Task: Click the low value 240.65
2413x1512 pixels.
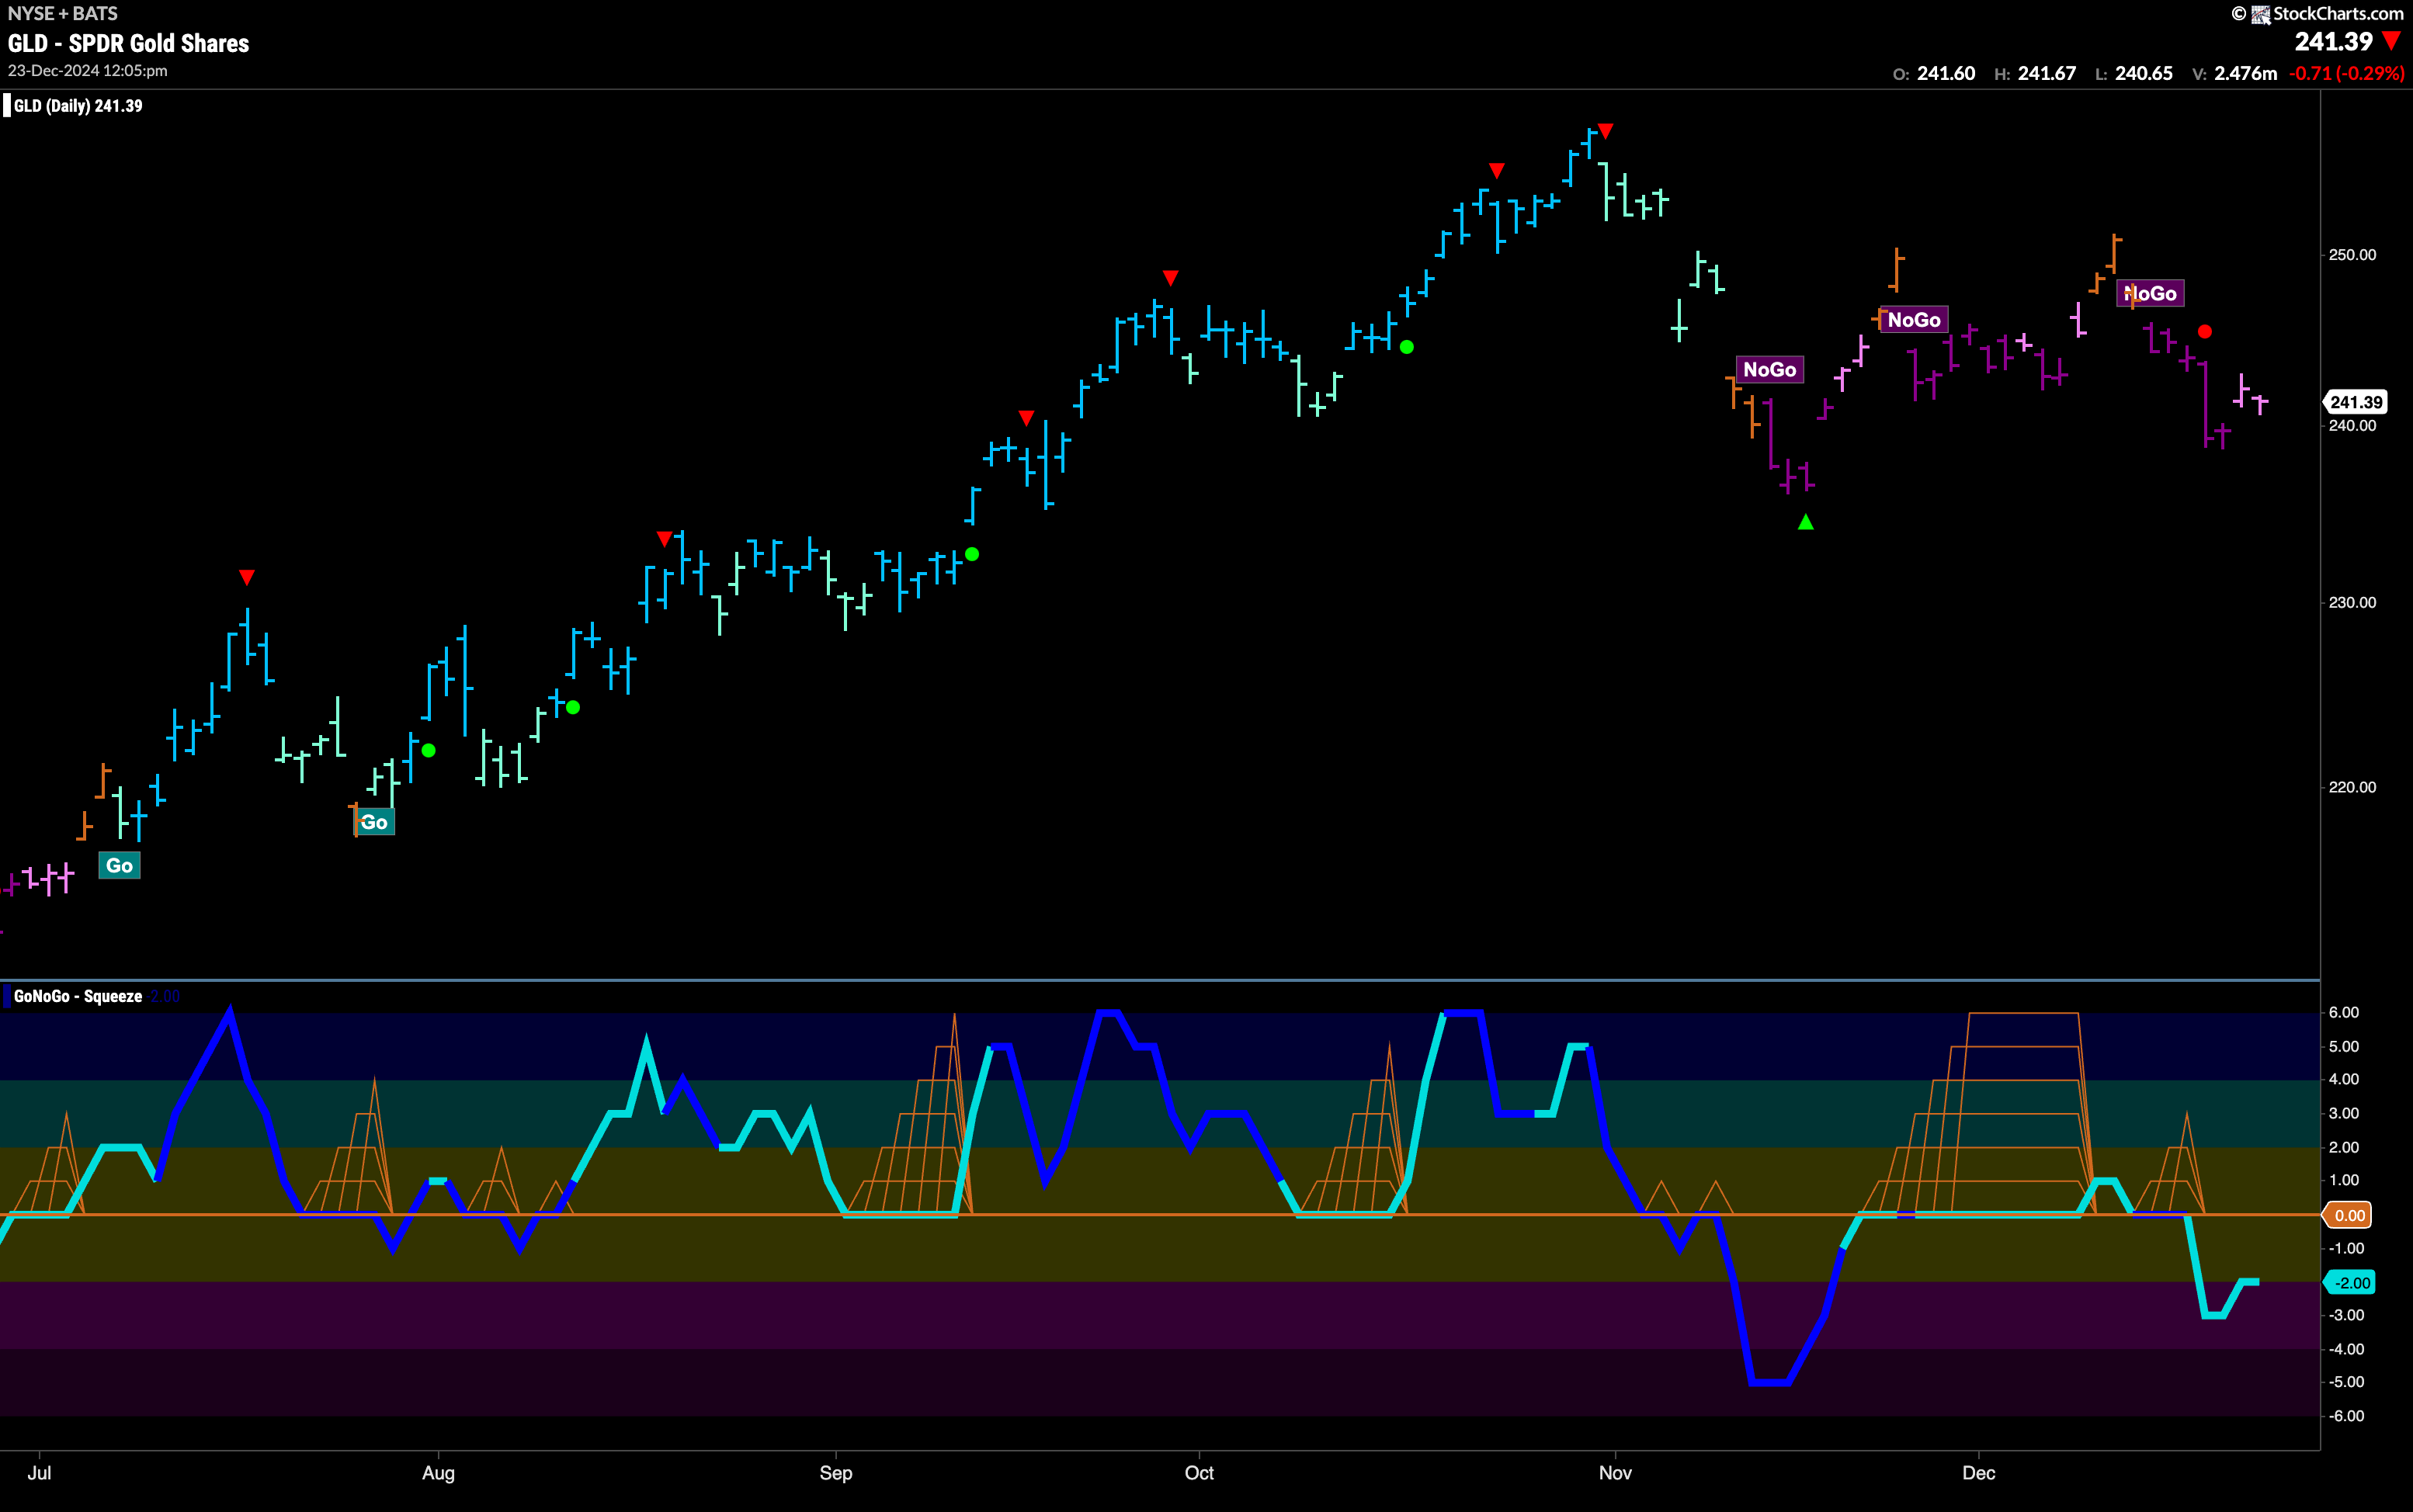Action: pyautogui.click(x=2144, y=73)
